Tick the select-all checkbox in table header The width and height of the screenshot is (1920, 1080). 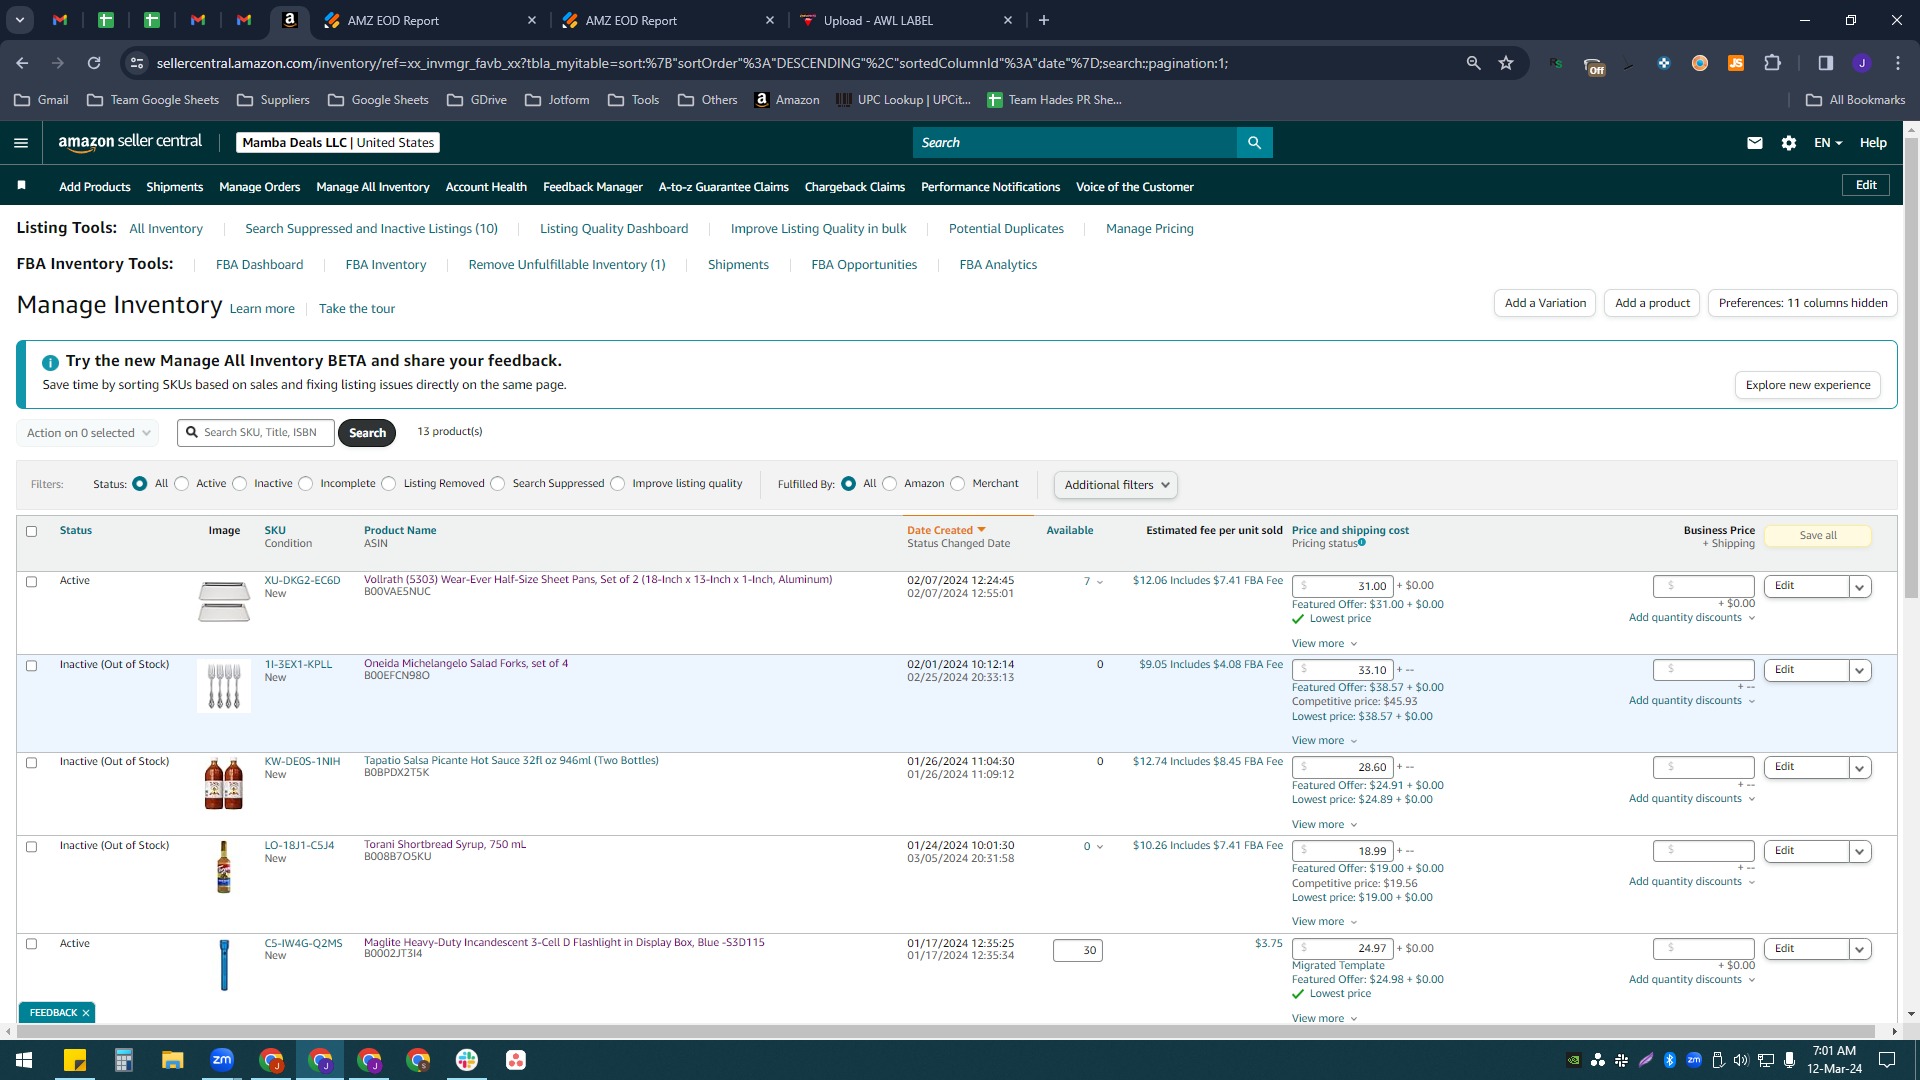click(x=31, y=531)
